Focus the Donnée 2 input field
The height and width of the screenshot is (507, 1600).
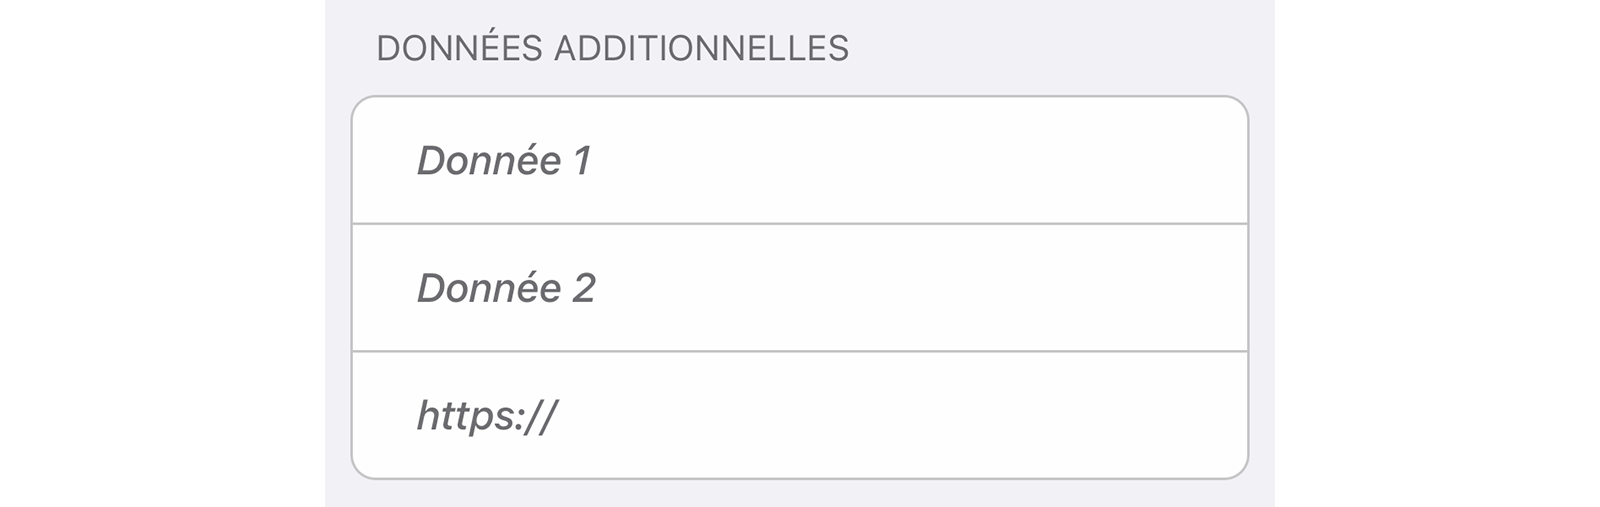(800, 288)
